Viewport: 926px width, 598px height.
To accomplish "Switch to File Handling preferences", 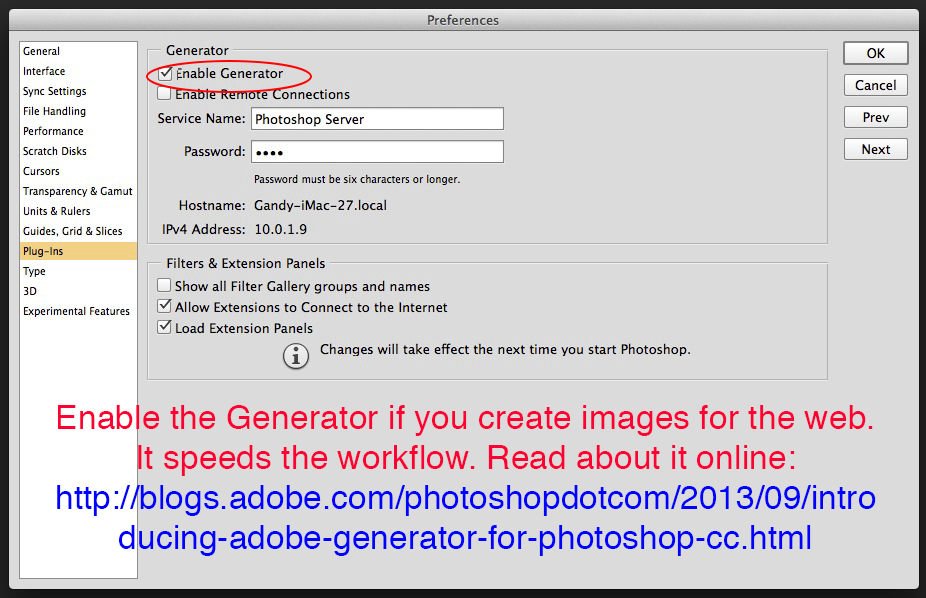I will pyautogui.click(x=78, y=112).
